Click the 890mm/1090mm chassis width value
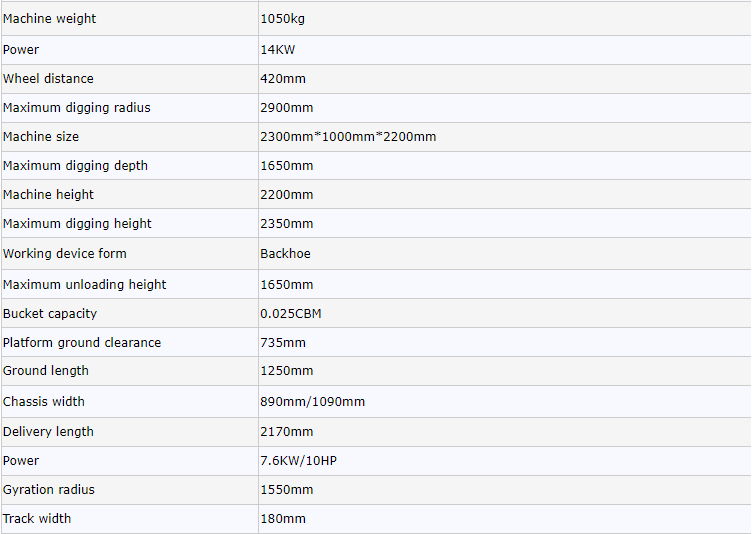This screenshot has height=534, width=752. coord(312,401)
